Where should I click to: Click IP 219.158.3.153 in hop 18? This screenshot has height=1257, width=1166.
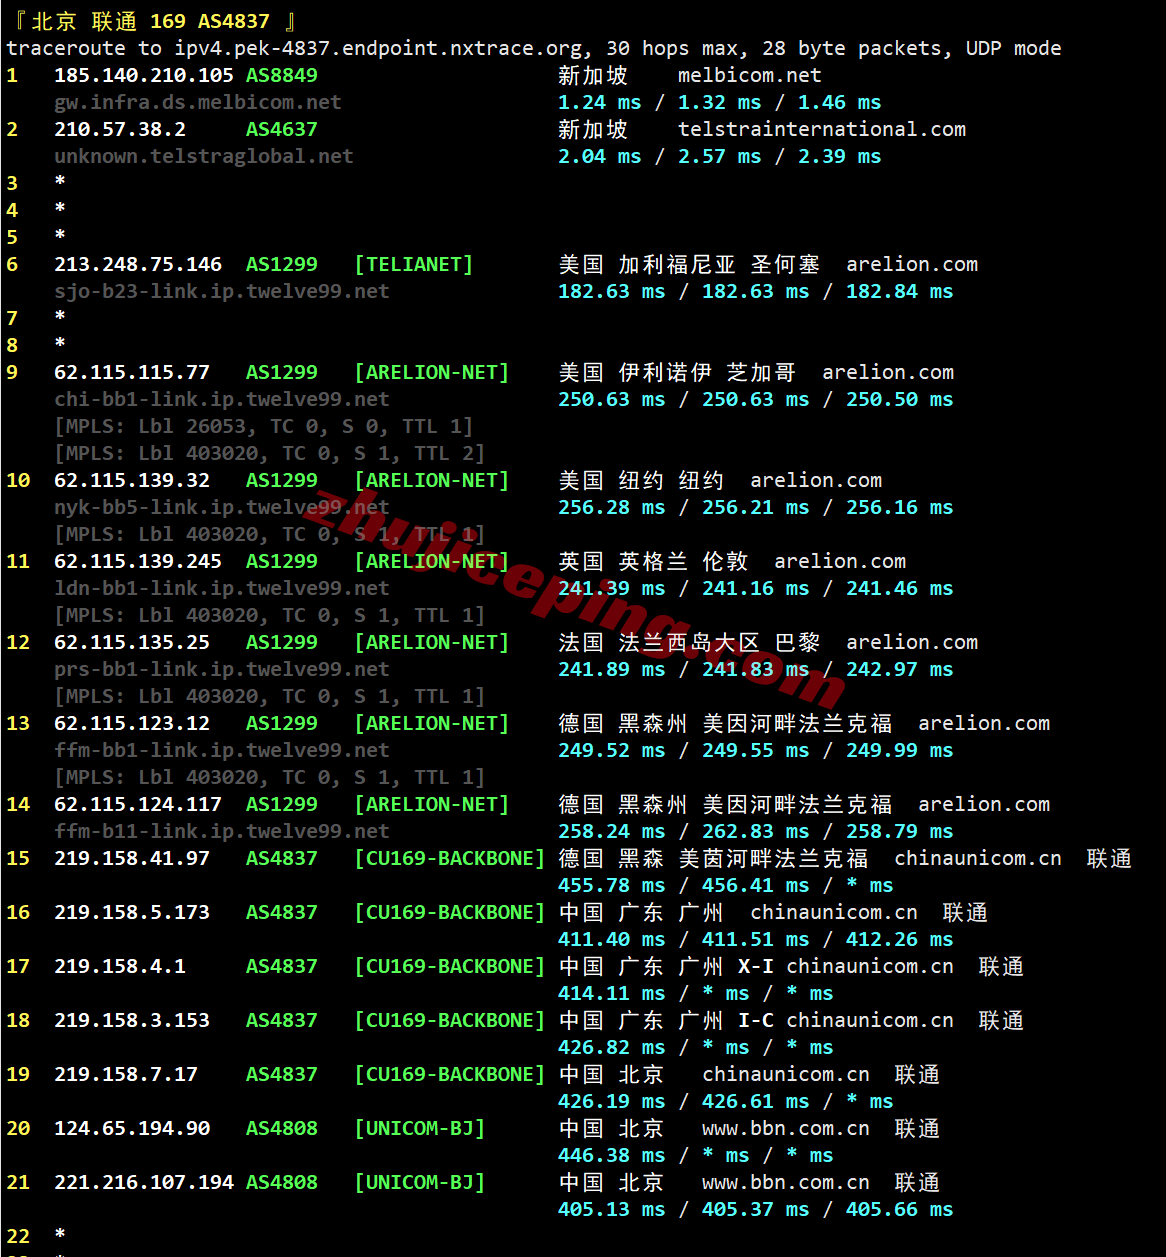[132, 1020]
